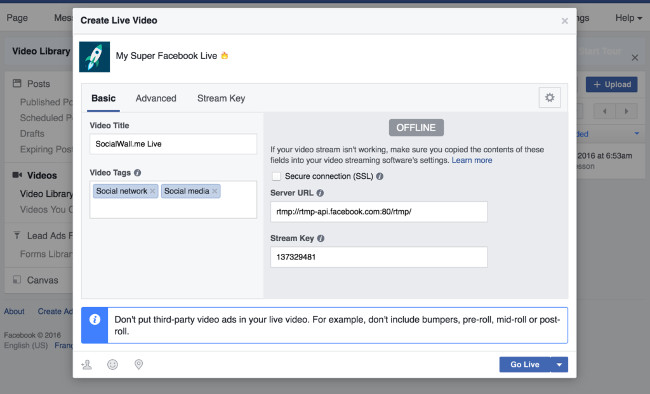The height and width of the screenshot is (394, 650).
Task: Expand the Go Live dropdown arrow
Action: pos(559,365)
